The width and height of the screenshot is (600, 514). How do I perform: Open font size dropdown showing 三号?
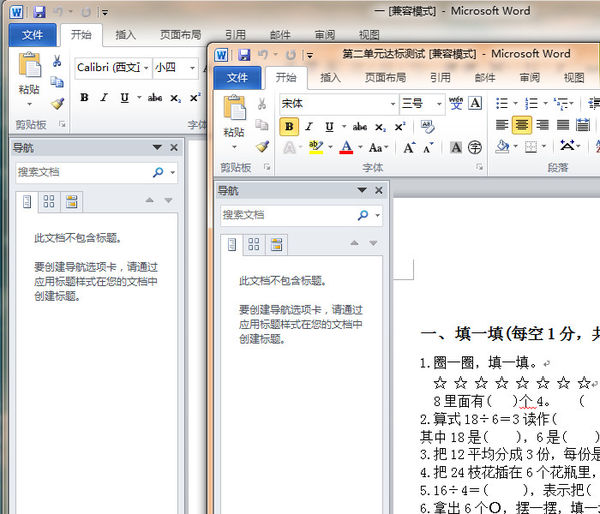439,104
